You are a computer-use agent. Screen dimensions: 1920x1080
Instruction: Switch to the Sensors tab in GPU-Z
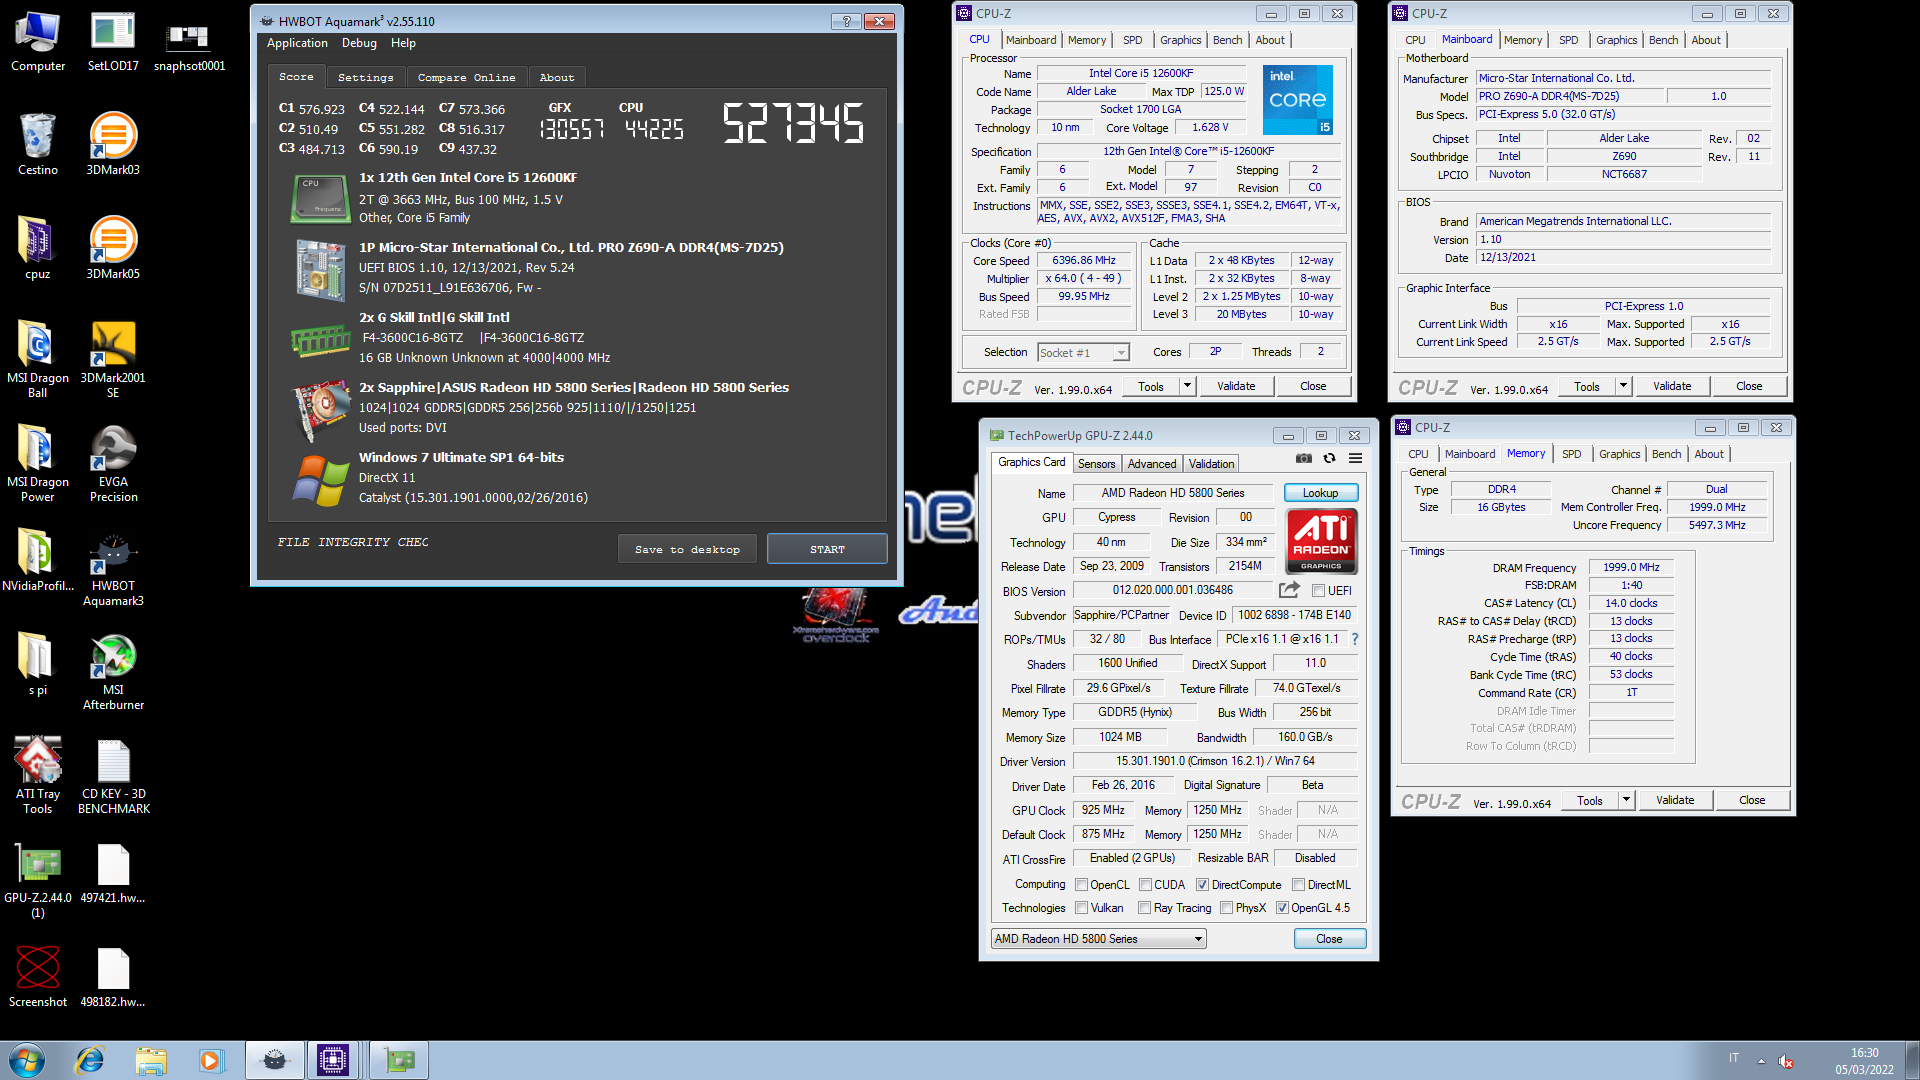tap(1096, 464)
